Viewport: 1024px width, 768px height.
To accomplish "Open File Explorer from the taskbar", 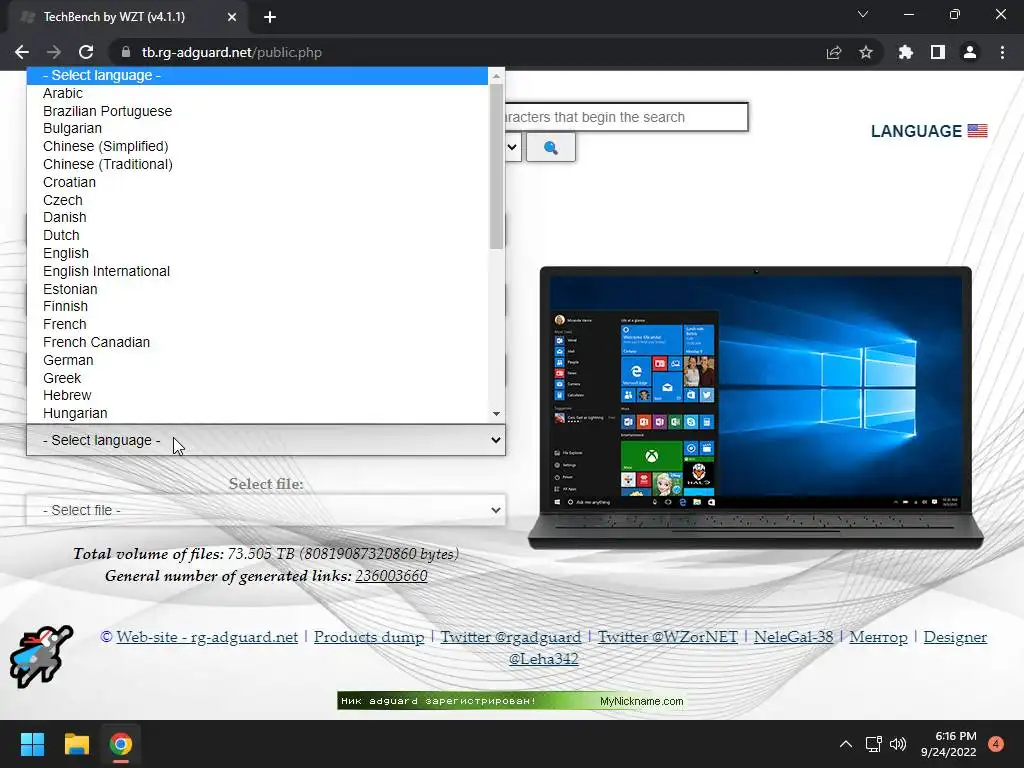I will point(76,744).
